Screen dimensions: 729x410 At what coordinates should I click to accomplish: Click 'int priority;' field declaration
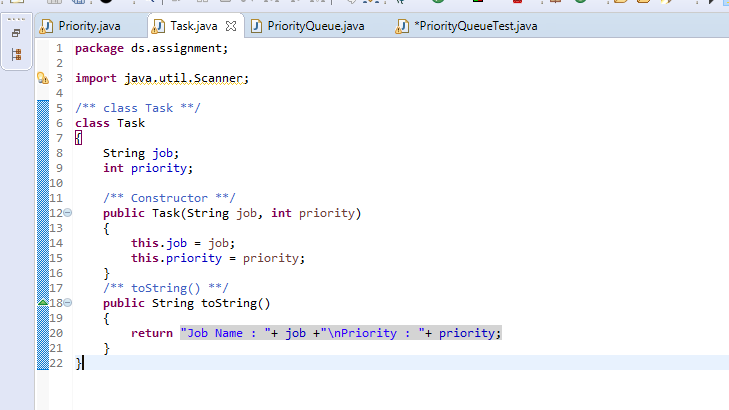[148, 168]
